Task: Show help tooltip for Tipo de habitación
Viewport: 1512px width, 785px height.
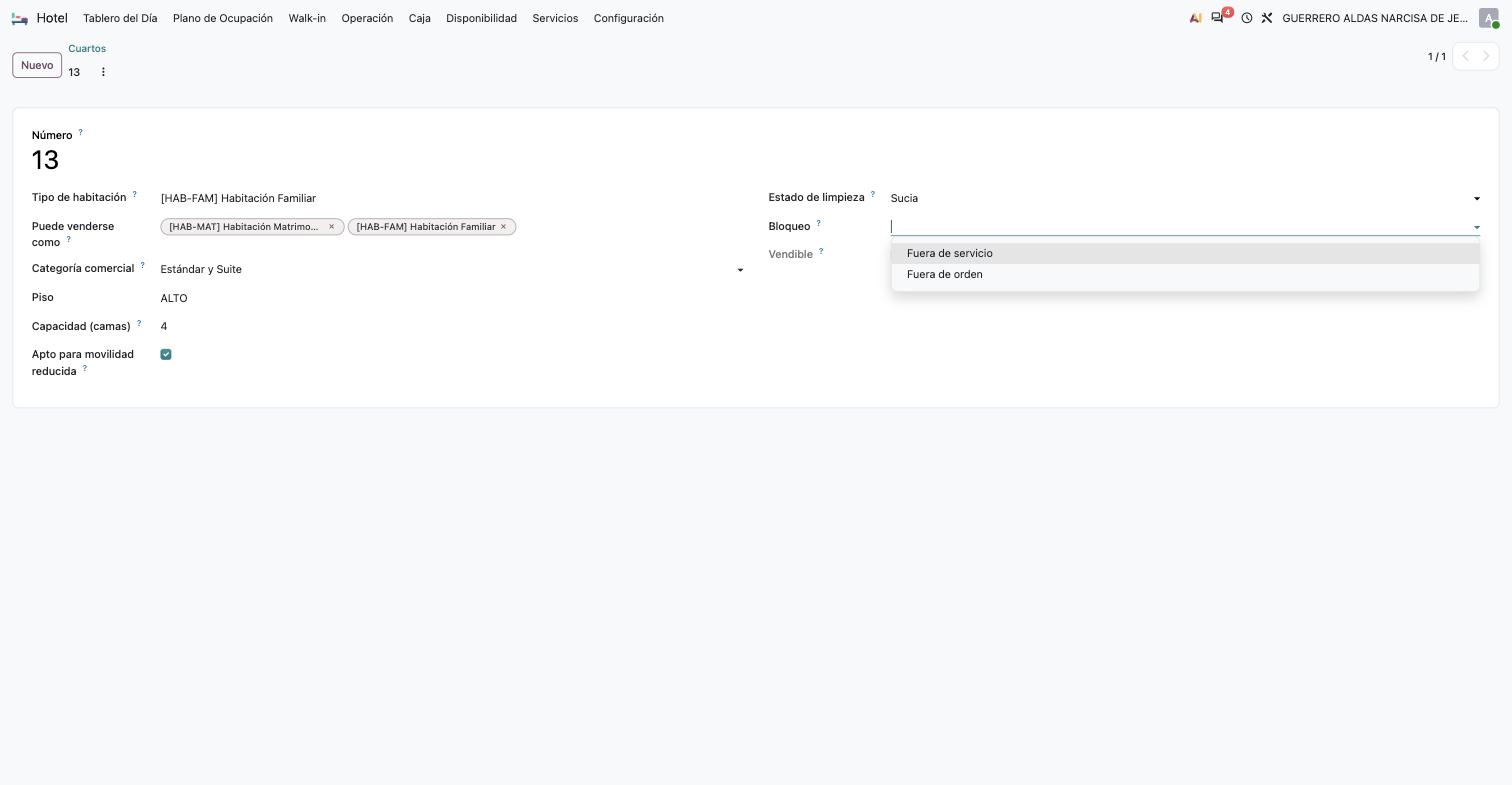Action: point(134,195)
